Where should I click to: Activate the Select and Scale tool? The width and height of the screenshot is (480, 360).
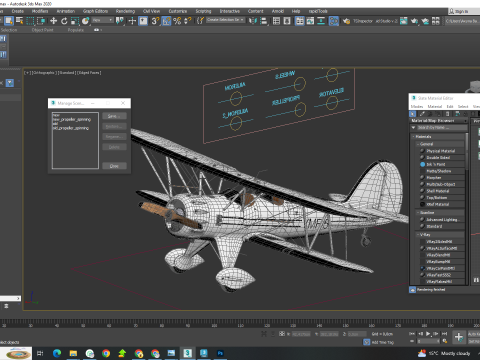pos(75,21)
